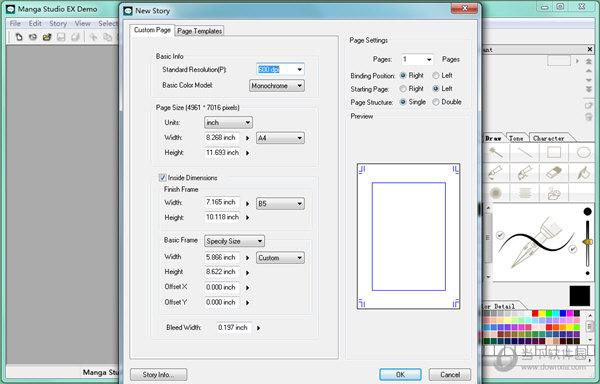Click the Bleed Width 0.197 inch field
600x384 pixels.
coord(234,327)
